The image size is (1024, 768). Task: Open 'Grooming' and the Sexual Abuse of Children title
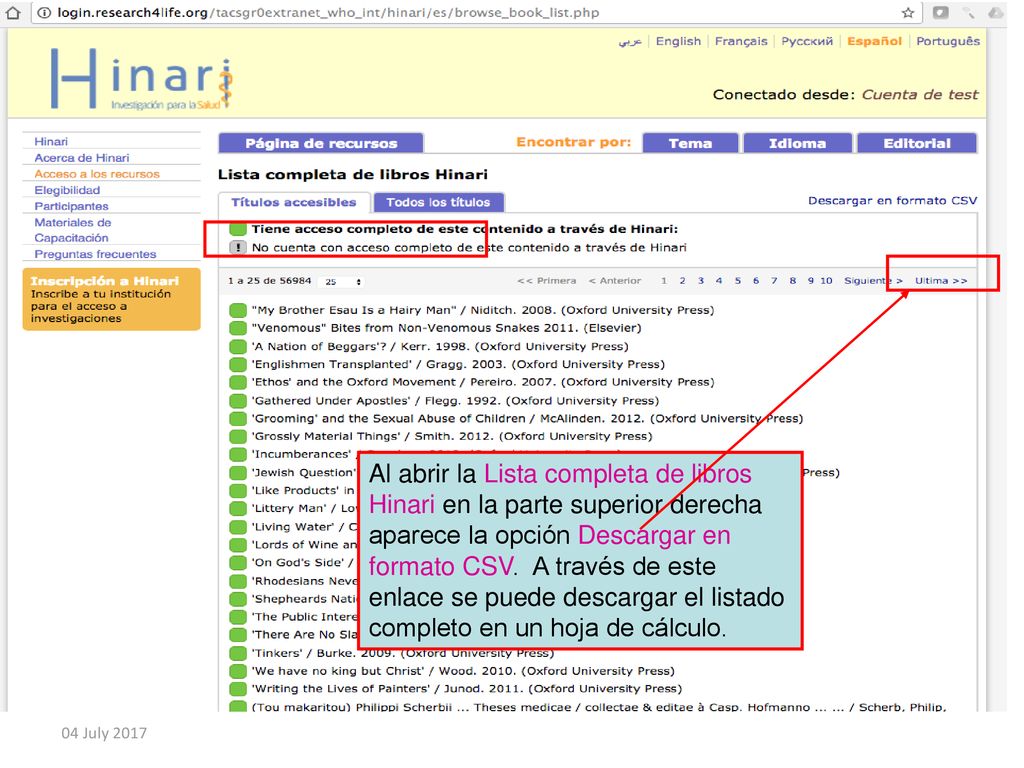[x=527, y=419]
